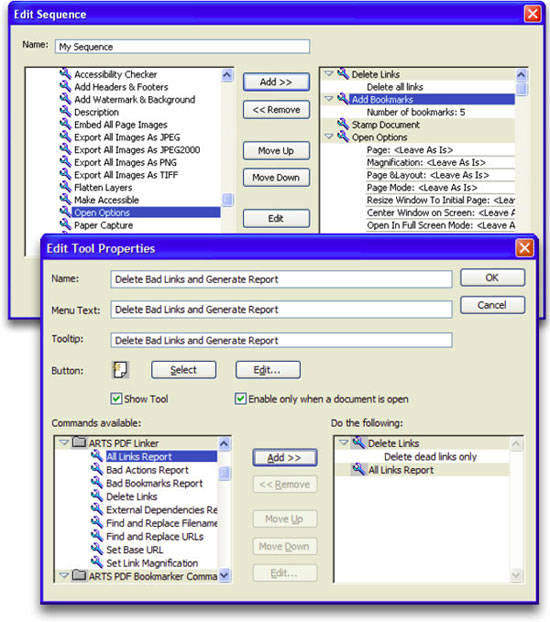Image resolution: width=550 pixels, height=622 pixels.
Task: Click the Select button for the tool button image
Action: pyautogui.click(x=184, y=370)
